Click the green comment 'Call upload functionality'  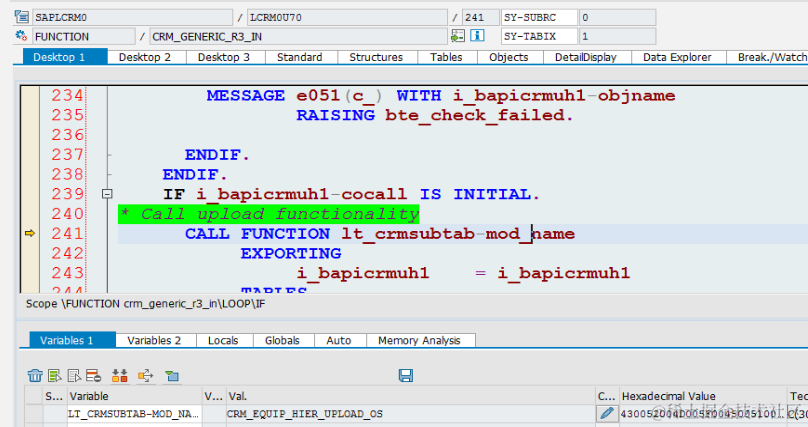(x=268, y=214)
